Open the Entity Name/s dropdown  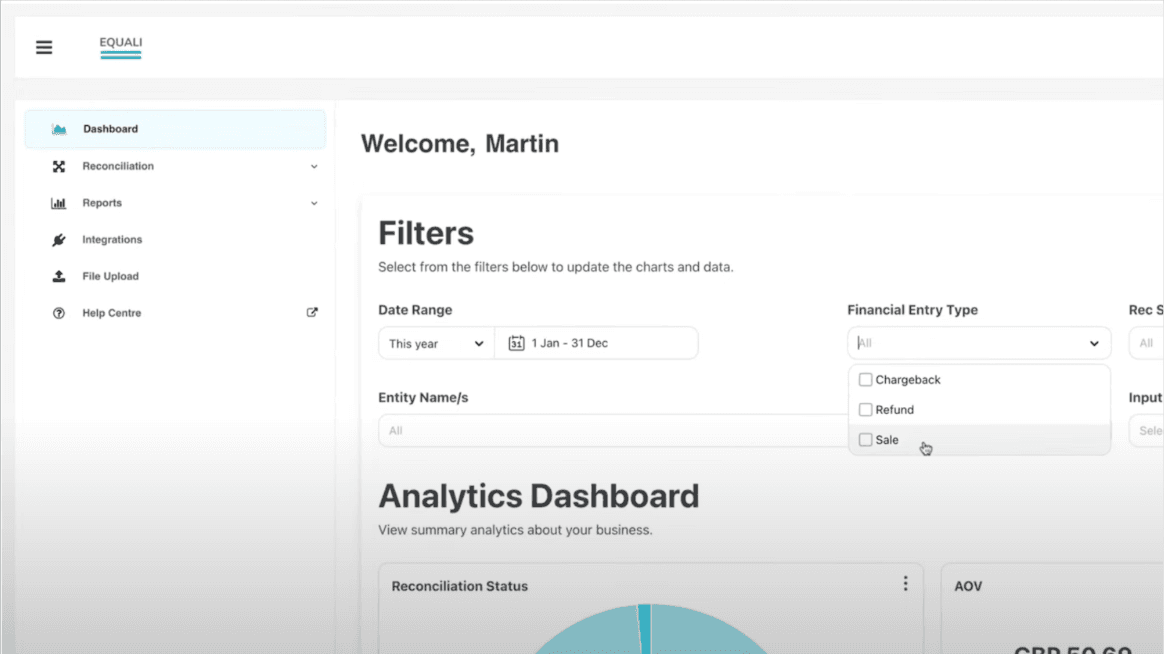point(612,431)
